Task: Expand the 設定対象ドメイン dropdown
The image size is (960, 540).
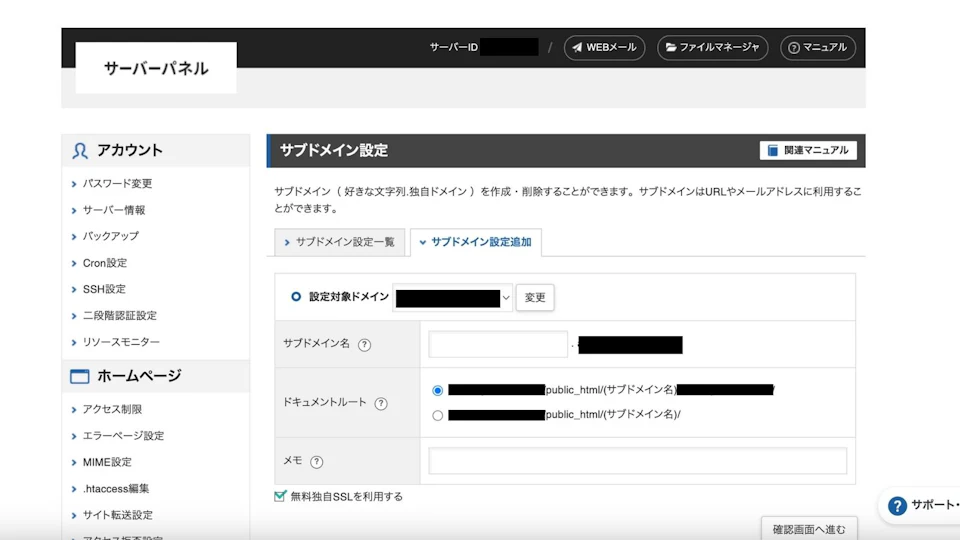Action: (452, 298)
